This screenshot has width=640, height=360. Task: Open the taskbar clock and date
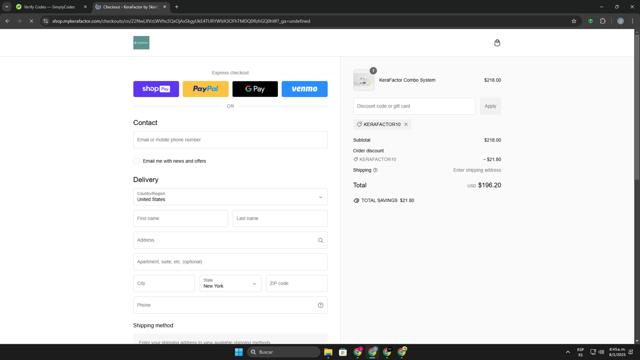pos(617,352)
